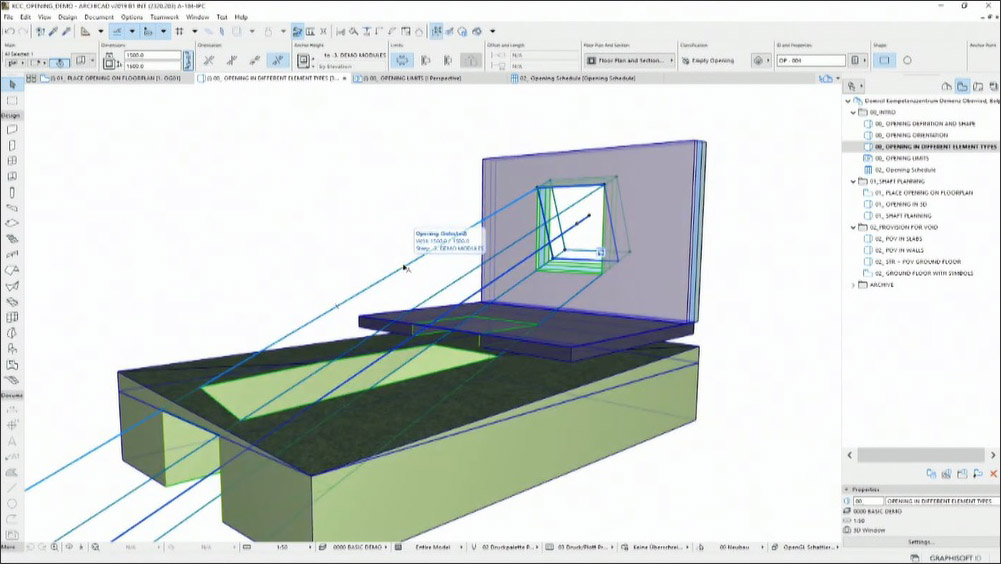This screenshot has width=1001, height=564.
Task: Select the Slab tool in toolbox
Action: 12,224
